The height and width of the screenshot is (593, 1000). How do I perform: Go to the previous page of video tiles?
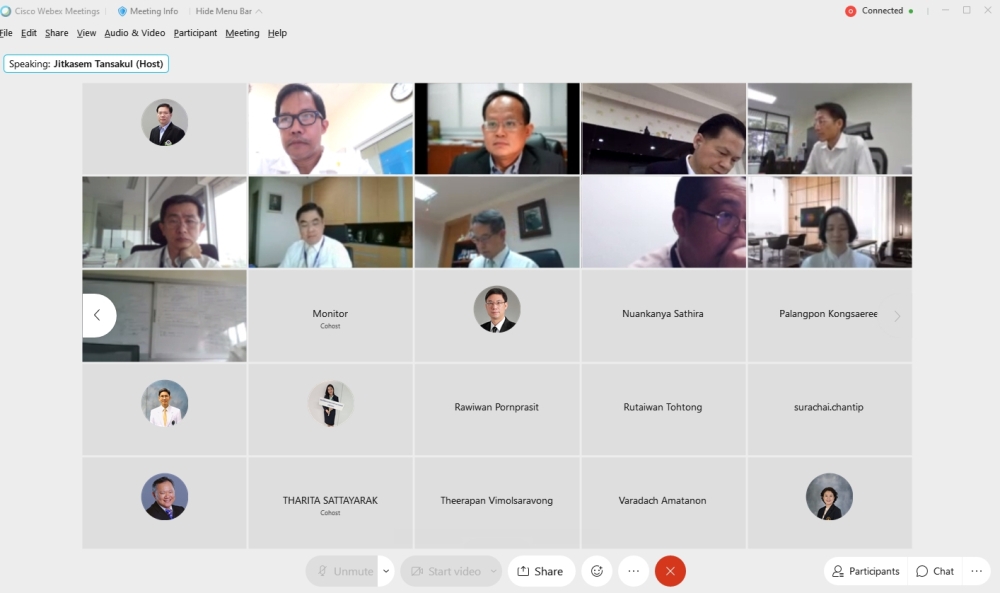[x=98, y=315]
